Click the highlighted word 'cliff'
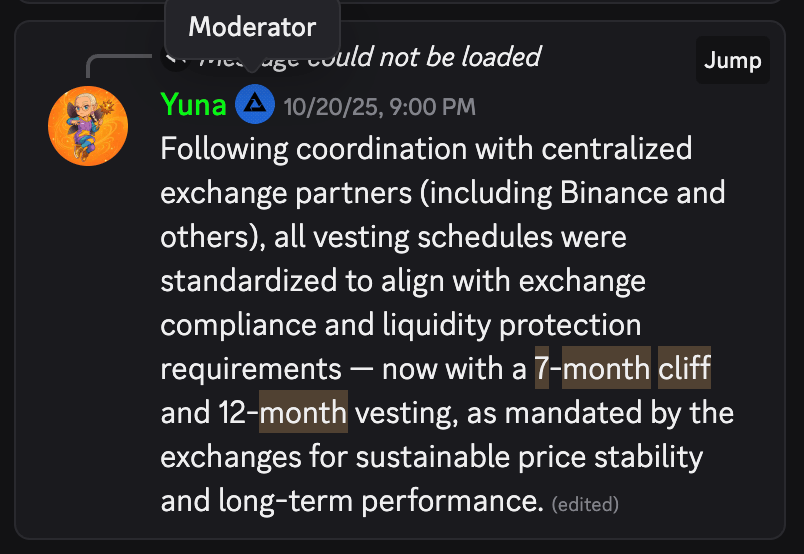 (x=684, y=369)
